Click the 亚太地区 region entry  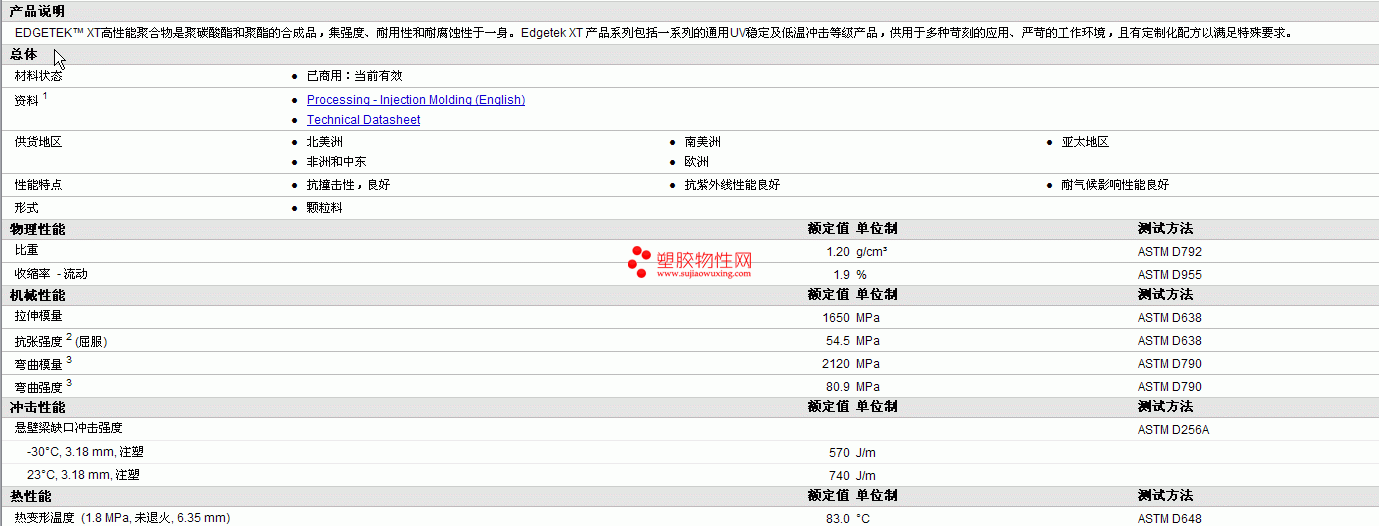[1086, 142]
